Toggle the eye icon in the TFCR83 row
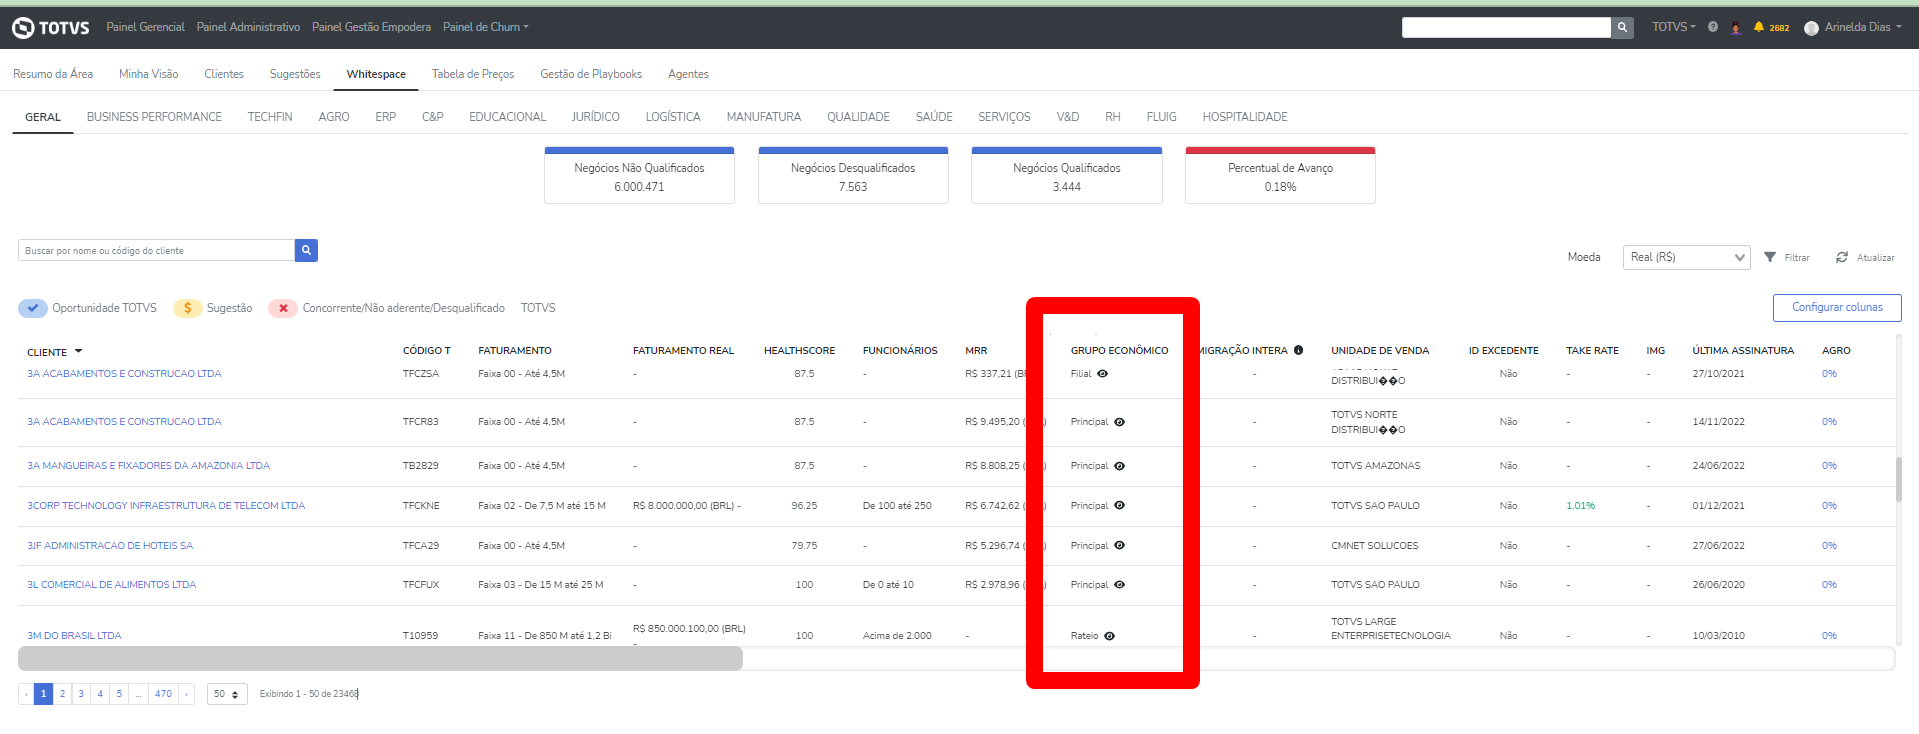Viewport: 1919px width, 734px height. click(1120, 422)
